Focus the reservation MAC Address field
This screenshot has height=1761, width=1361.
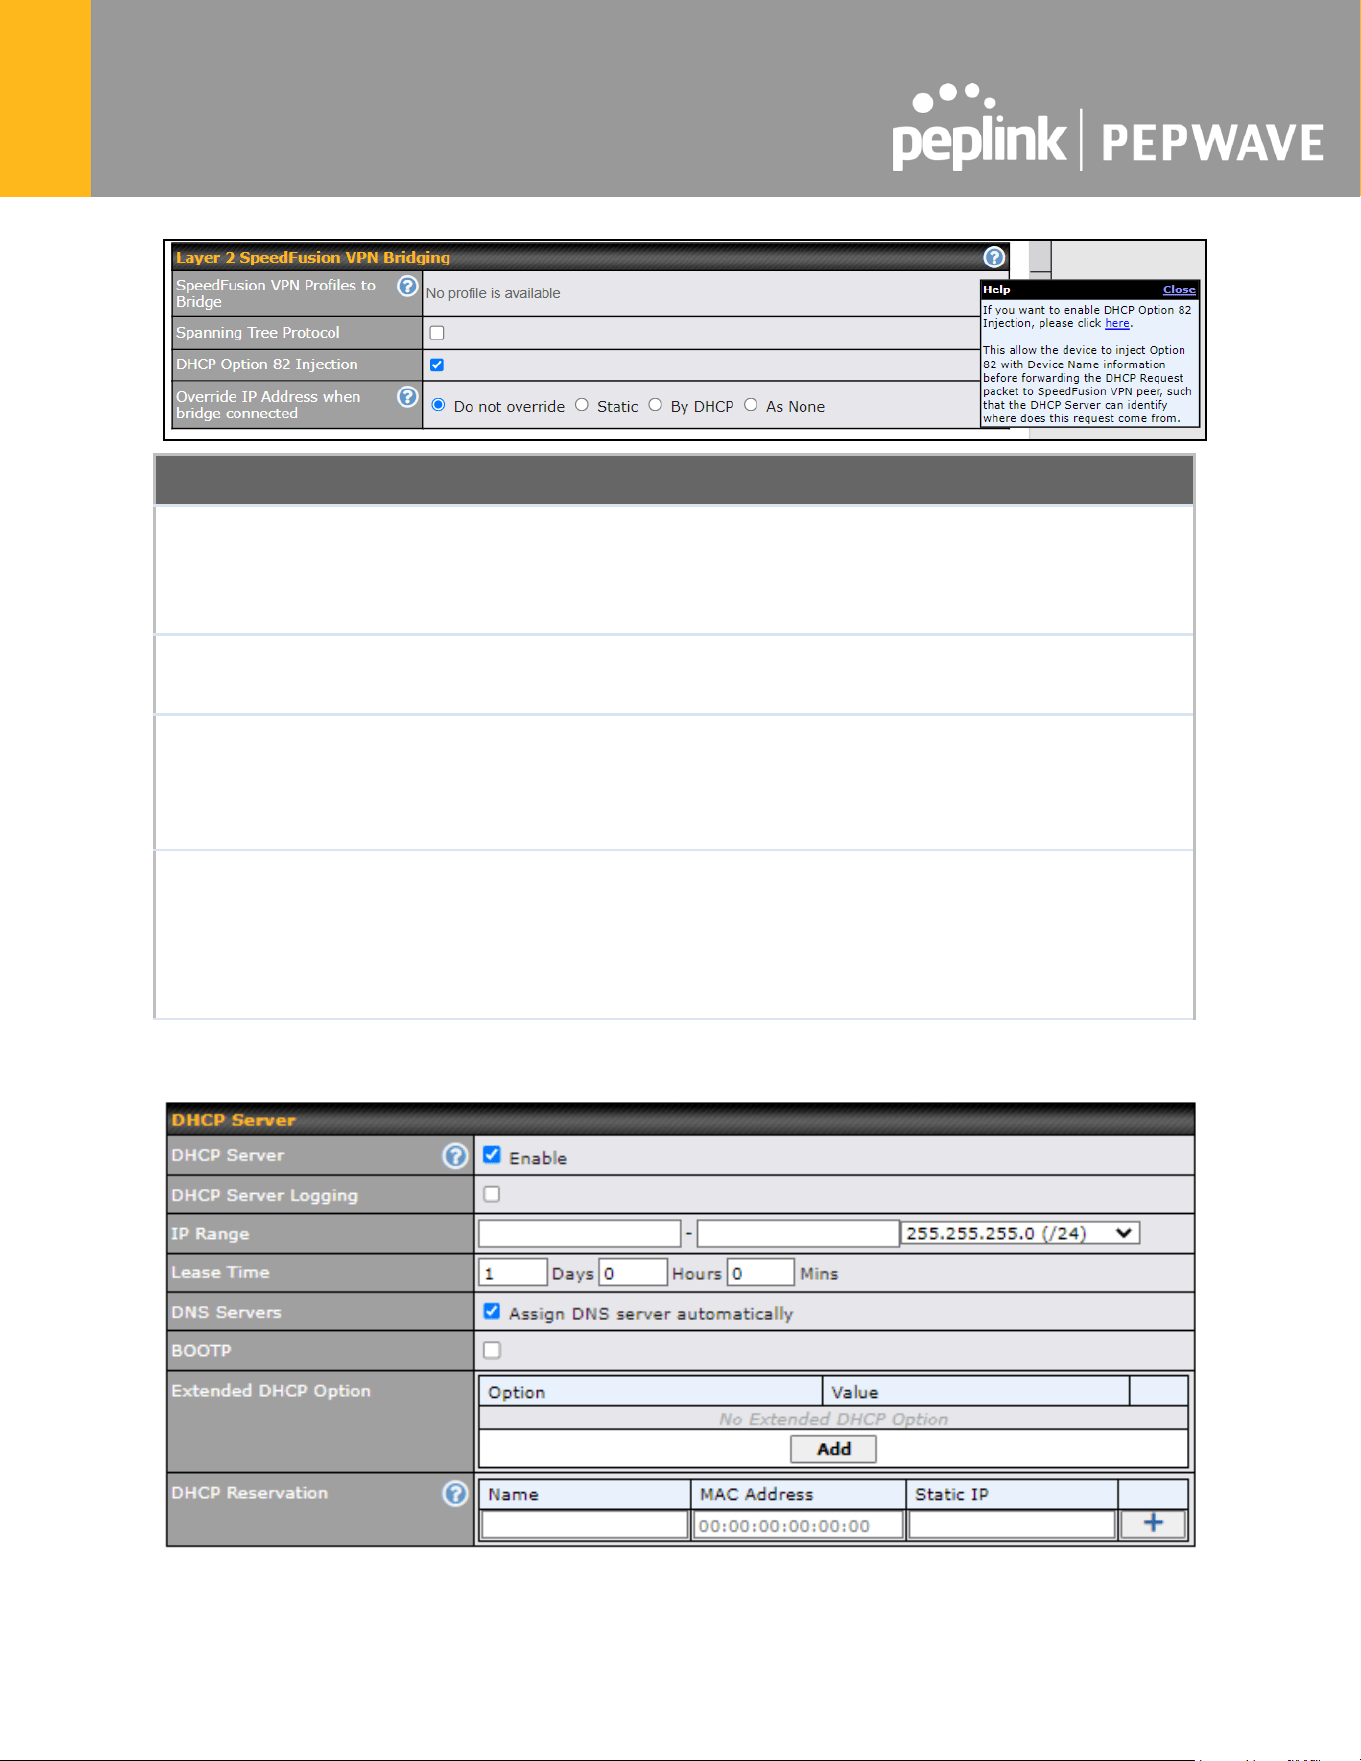coord(798,1526)
